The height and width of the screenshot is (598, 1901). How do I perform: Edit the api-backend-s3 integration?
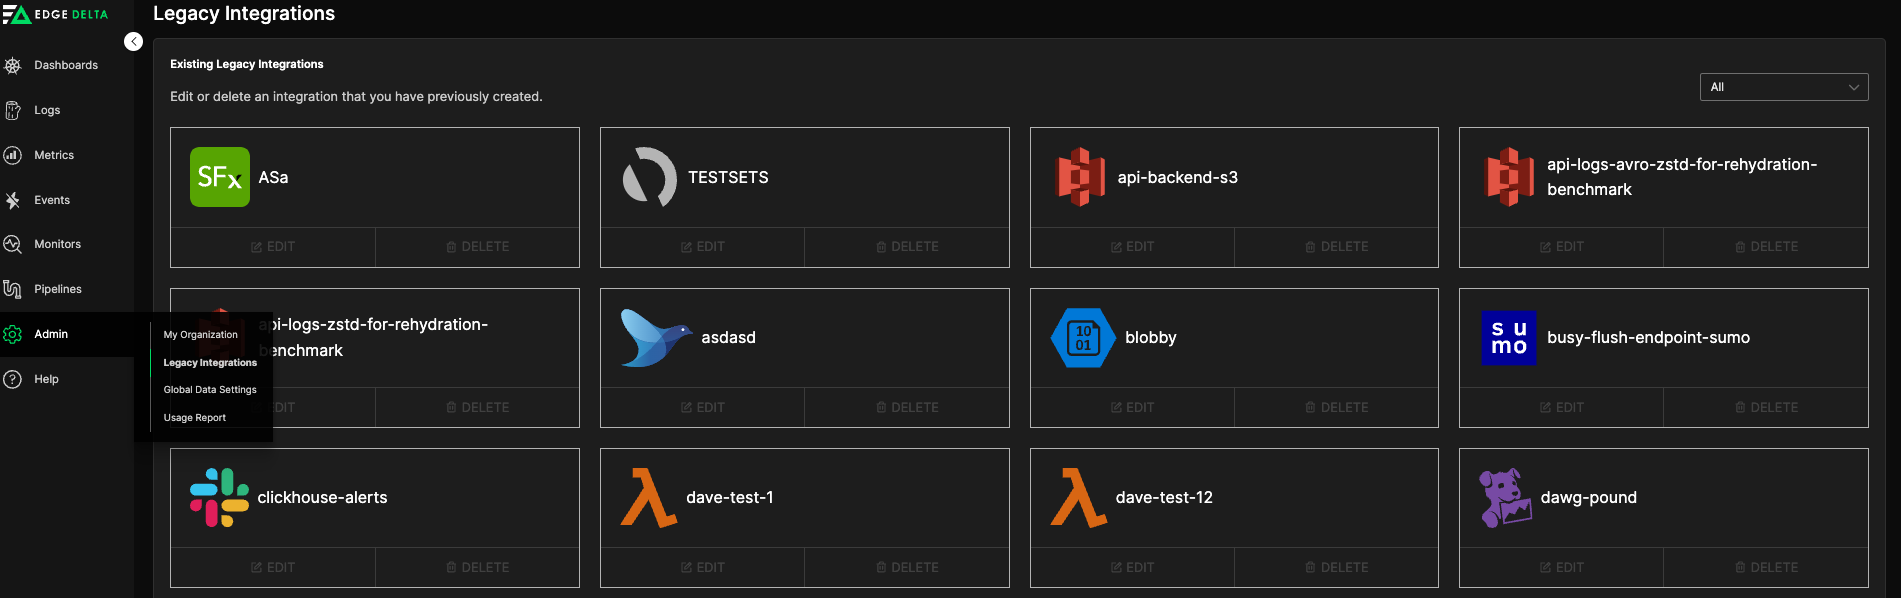pyautogui.click(x=1132, y=247)
